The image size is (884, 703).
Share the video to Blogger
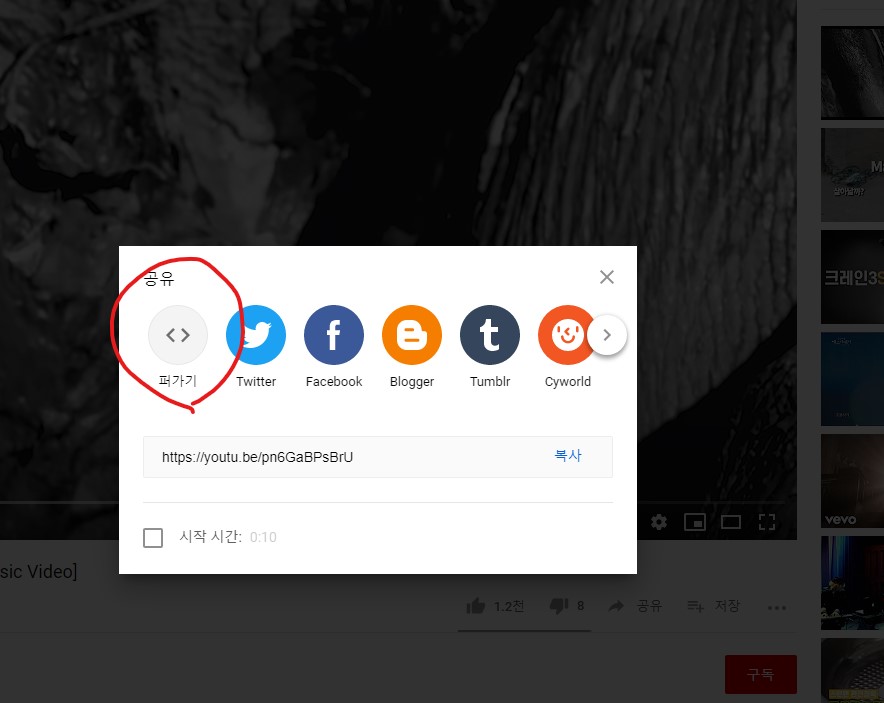(412, 335)
